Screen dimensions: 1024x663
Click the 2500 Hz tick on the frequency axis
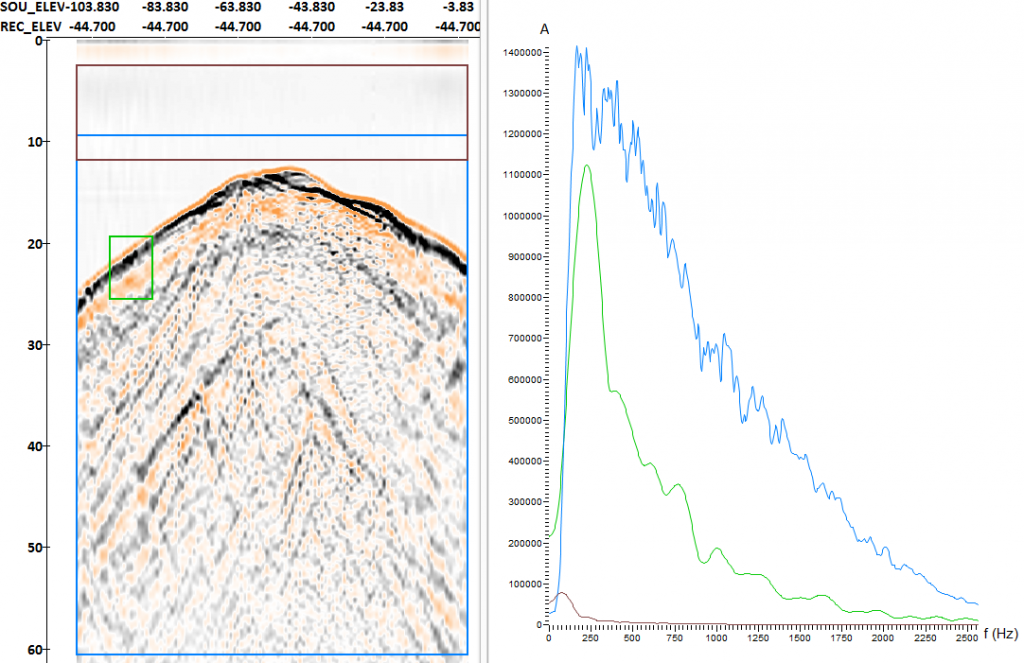(x=966, y=637)
